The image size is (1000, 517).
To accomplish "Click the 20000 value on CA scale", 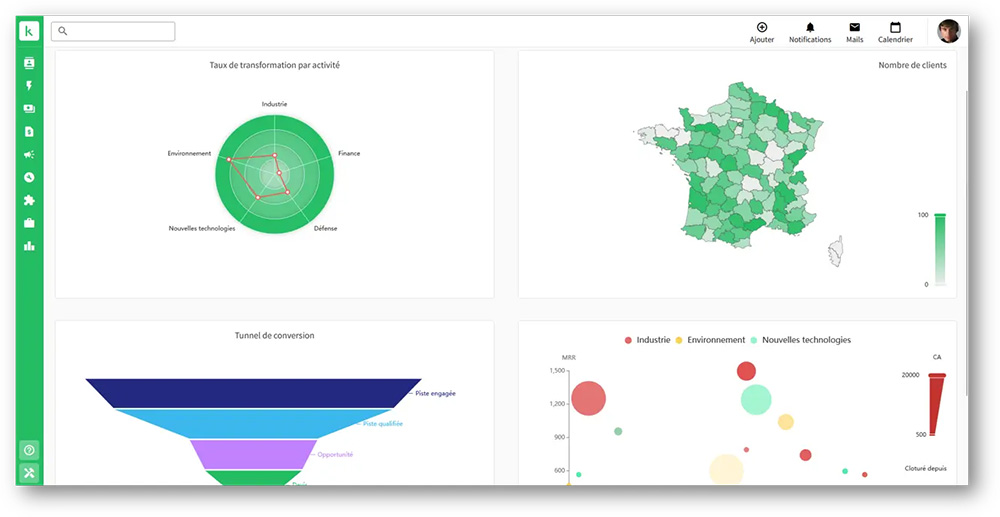I will coord(910,375).
